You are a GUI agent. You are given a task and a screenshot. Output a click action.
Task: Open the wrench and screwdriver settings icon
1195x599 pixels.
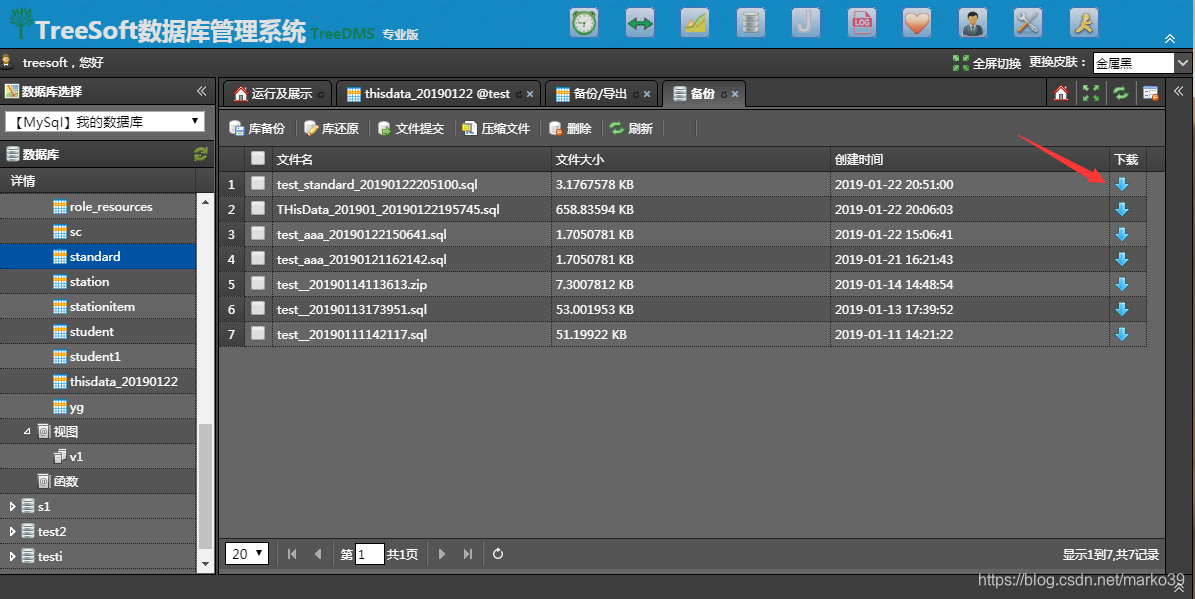[1027, 23]
